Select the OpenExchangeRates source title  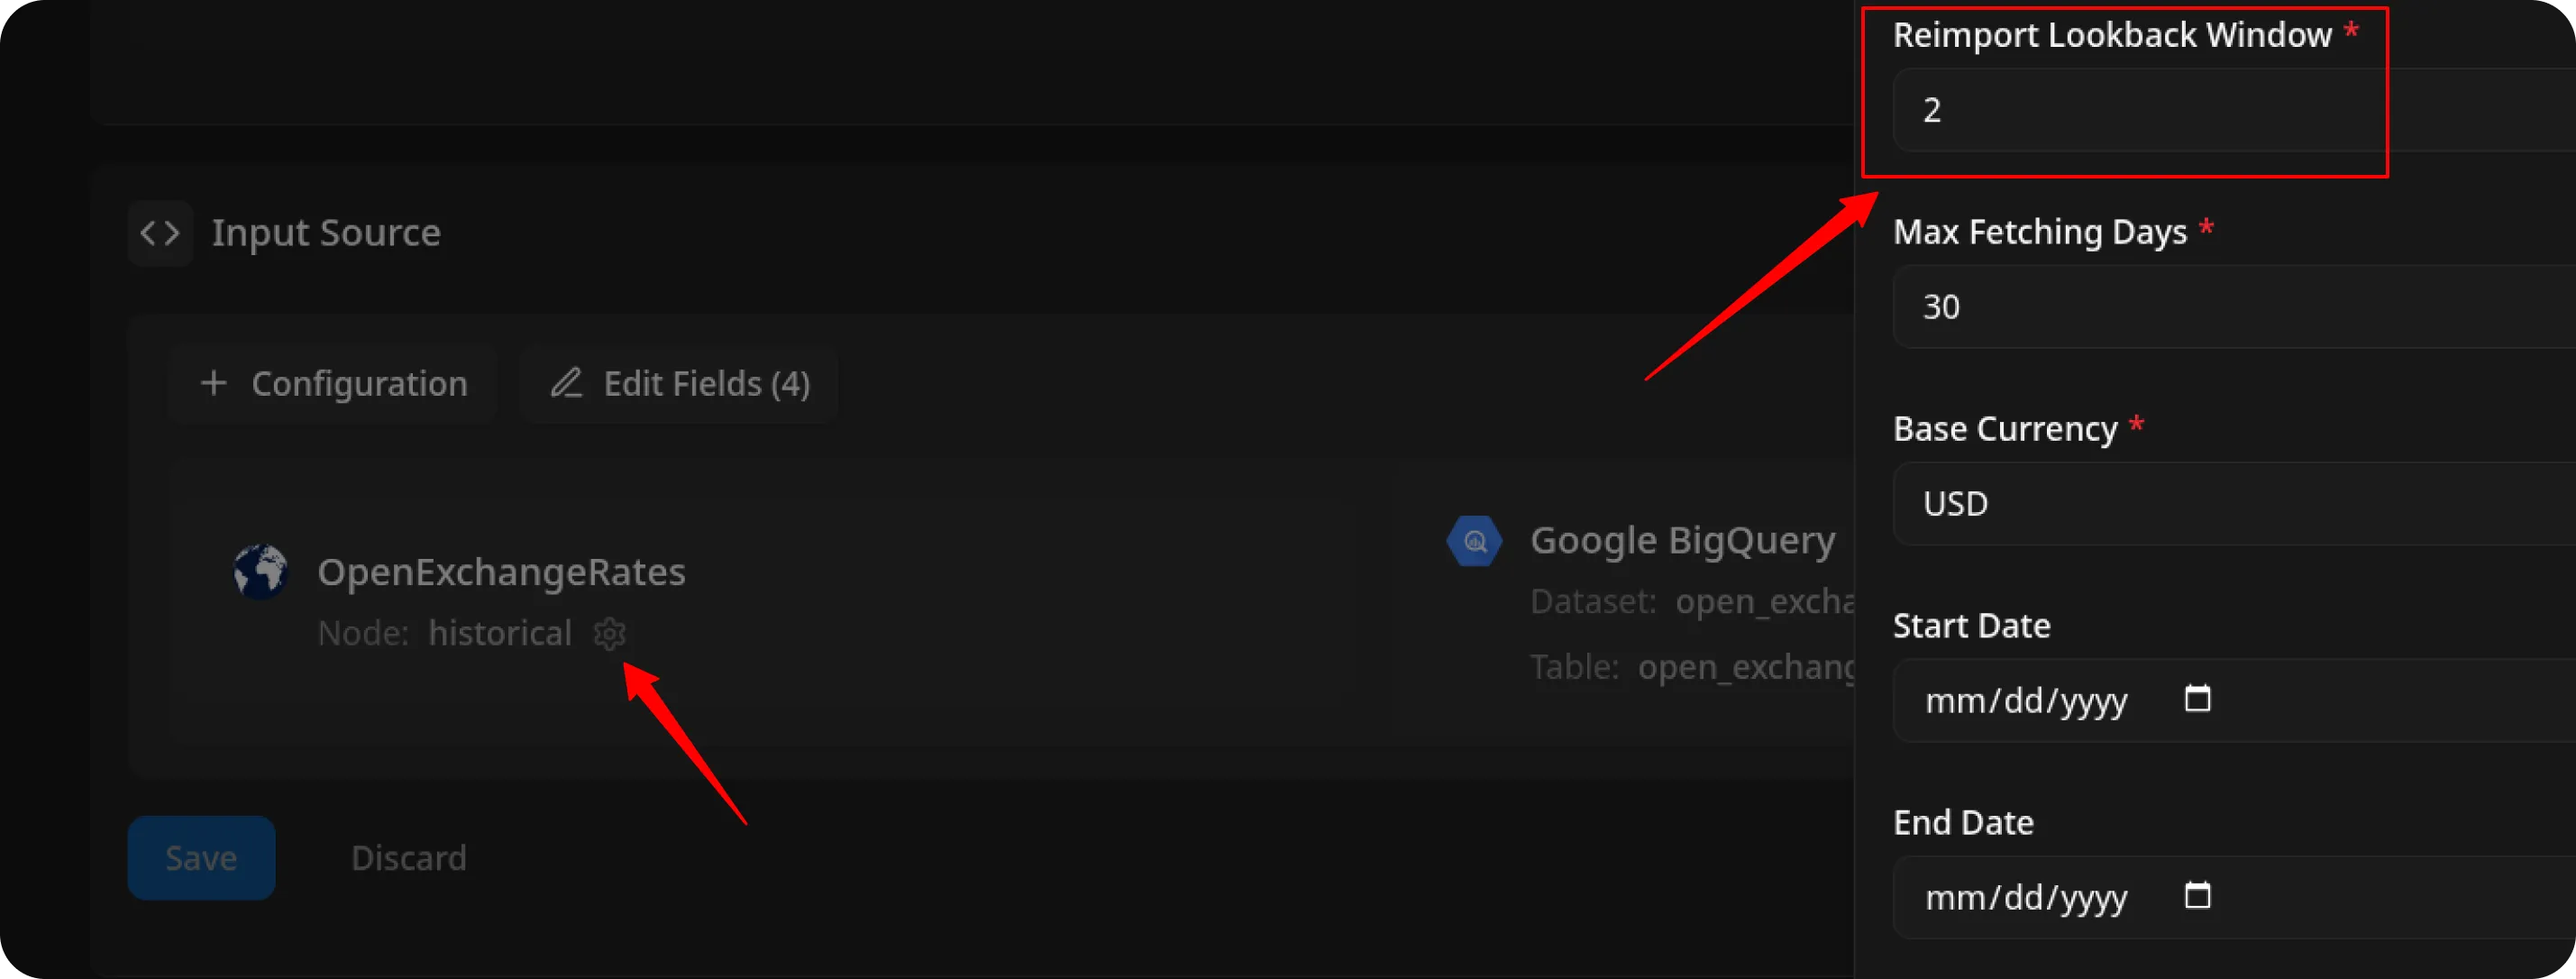pyautogui.click(x=501, y=572)
